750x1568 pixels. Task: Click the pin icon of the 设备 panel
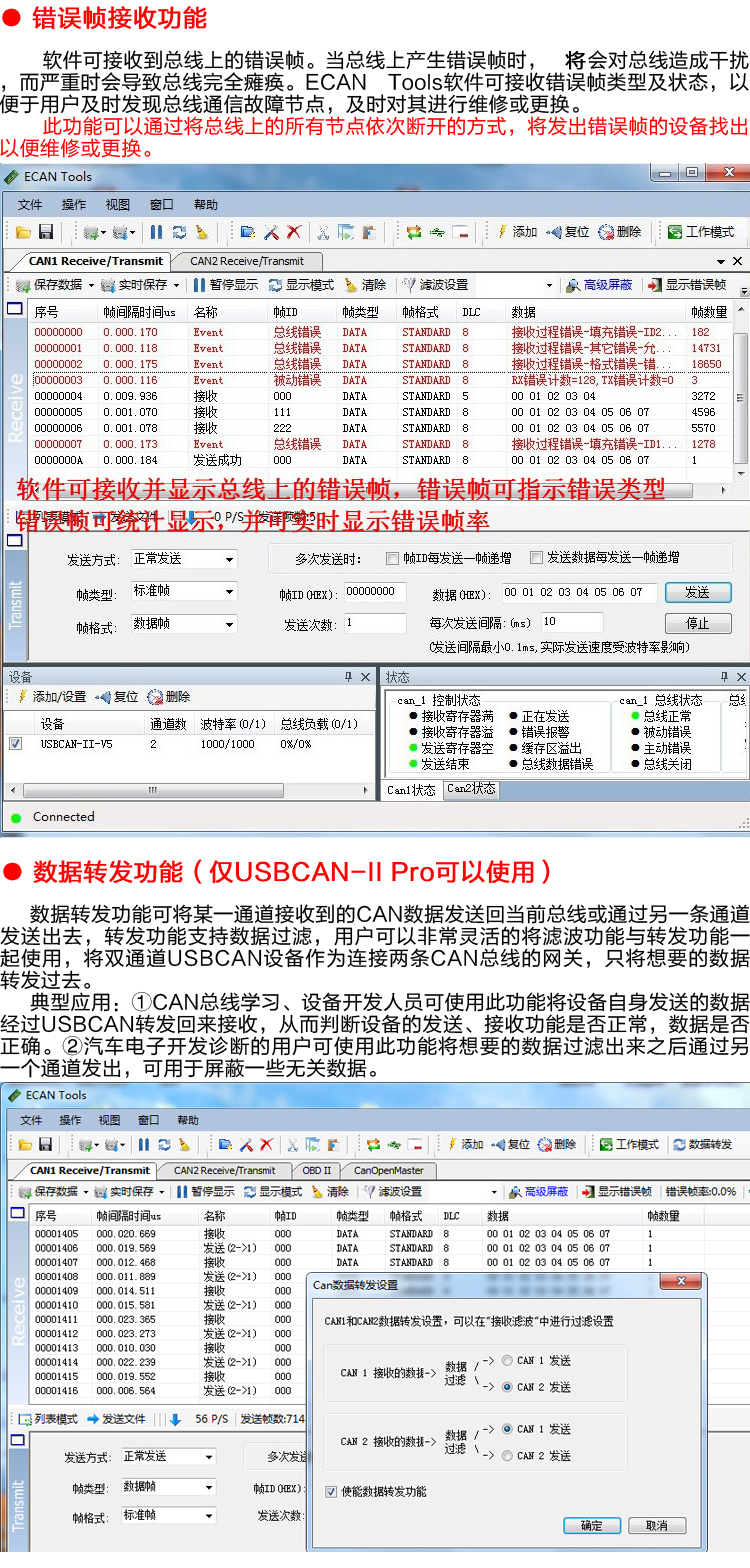point(348,677)
